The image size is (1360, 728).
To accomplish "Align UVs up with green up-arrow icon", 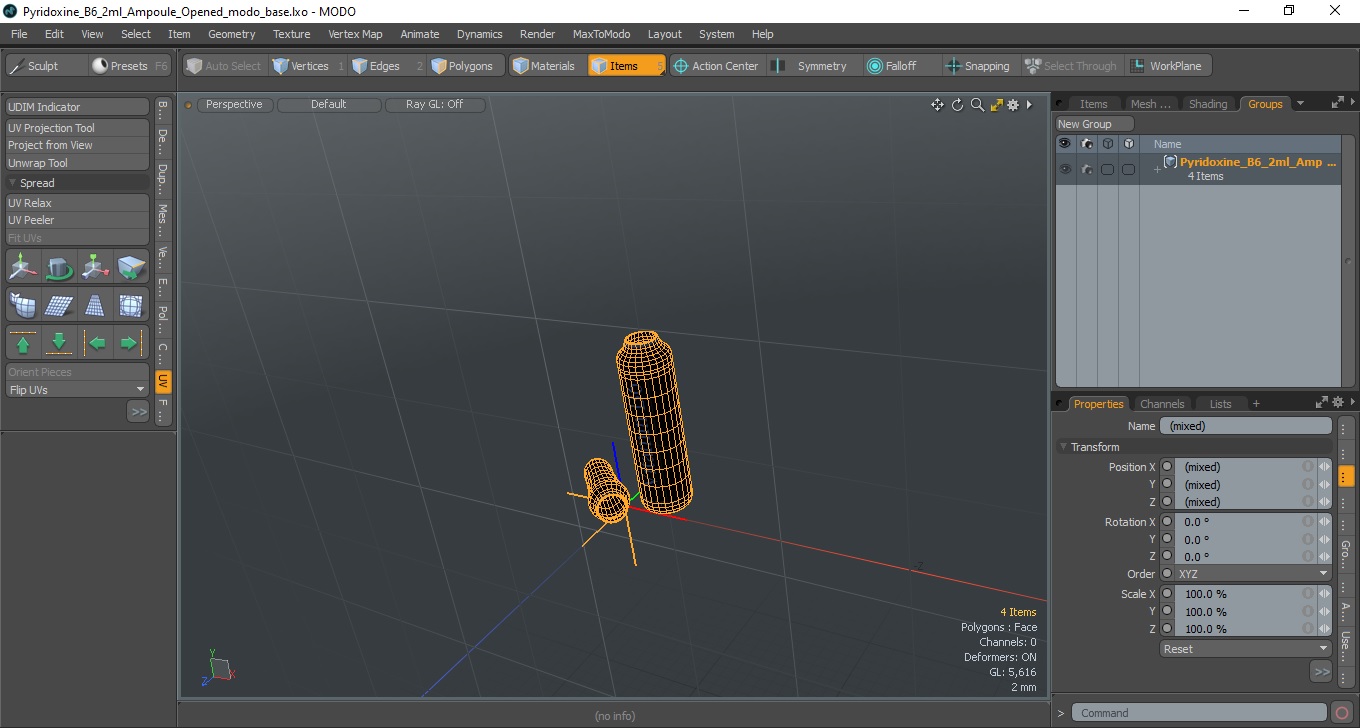I will click(23, 343).
